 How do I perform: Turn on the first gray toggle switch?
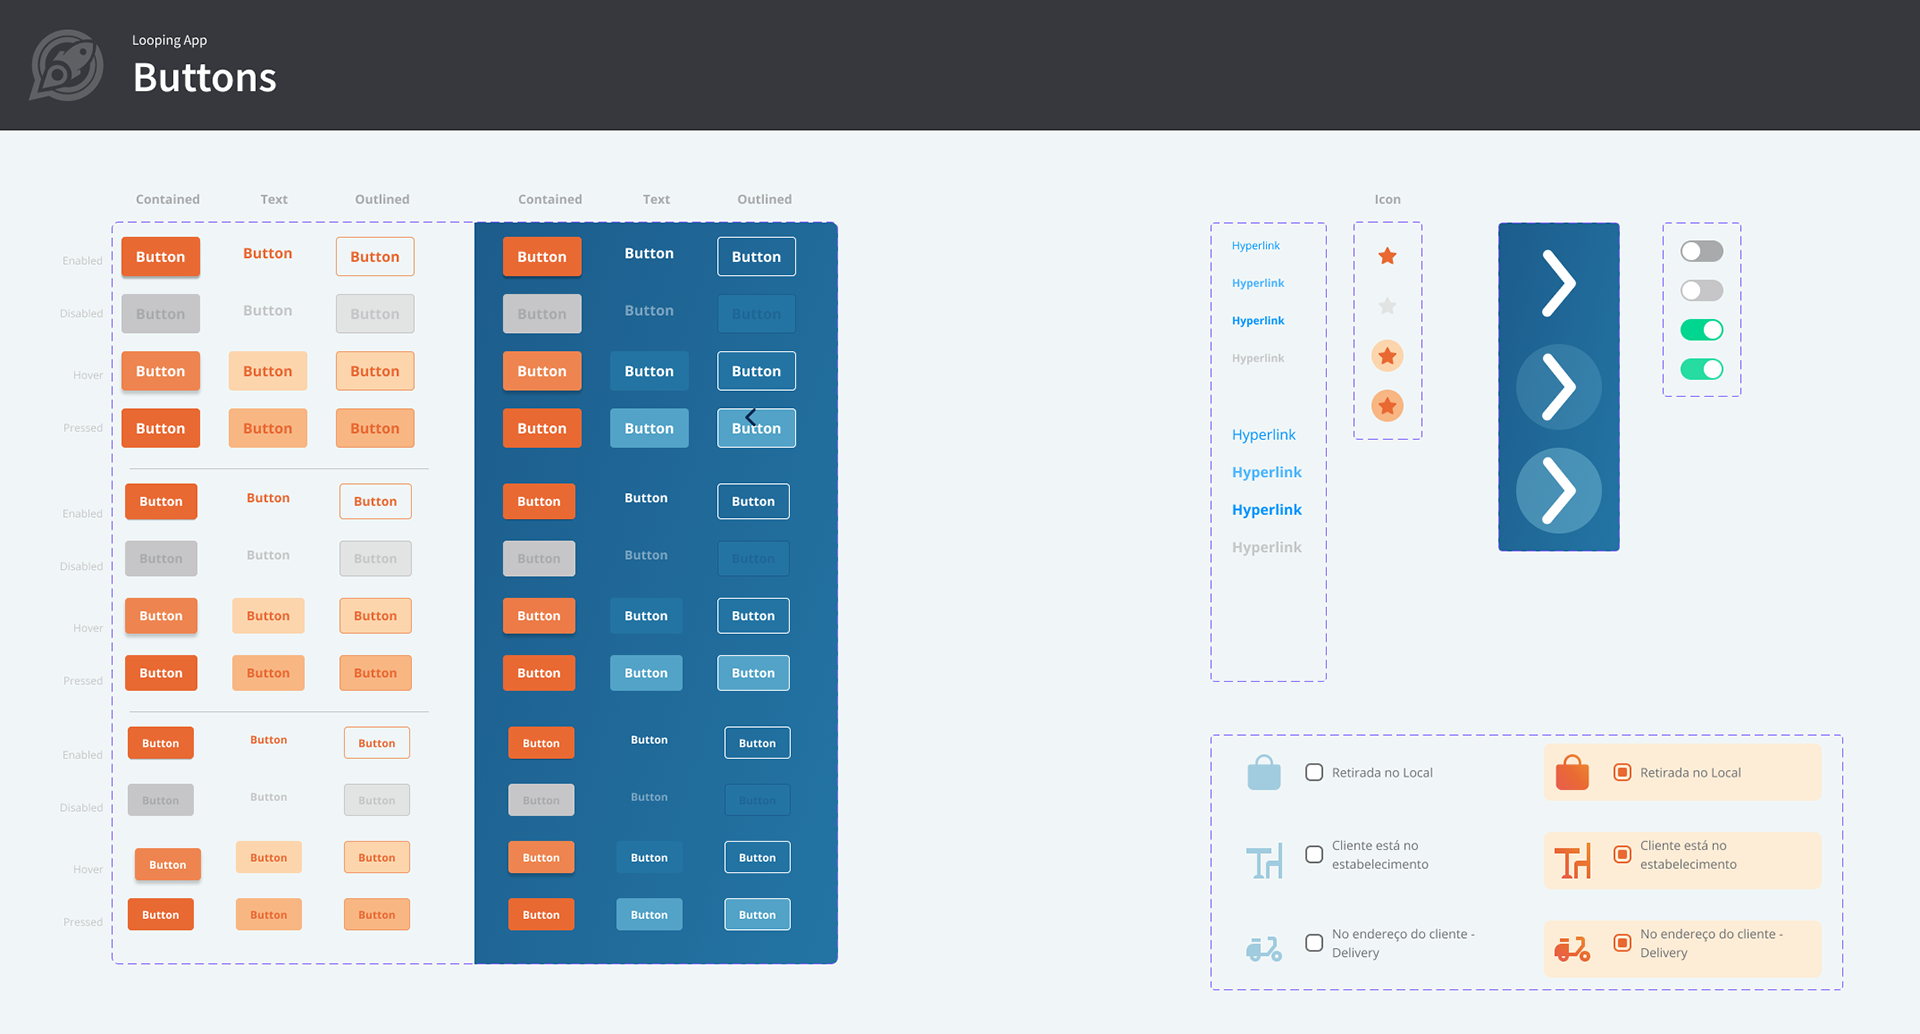[x=1701, y=251]
